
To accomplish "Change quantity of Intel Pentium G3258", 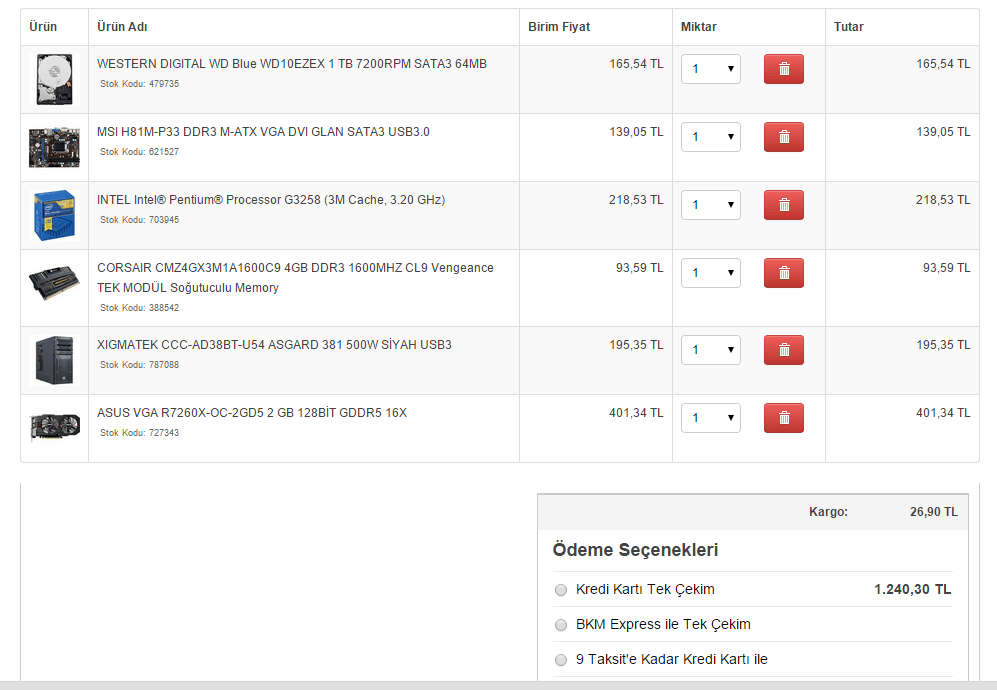I will click(711, 205).
